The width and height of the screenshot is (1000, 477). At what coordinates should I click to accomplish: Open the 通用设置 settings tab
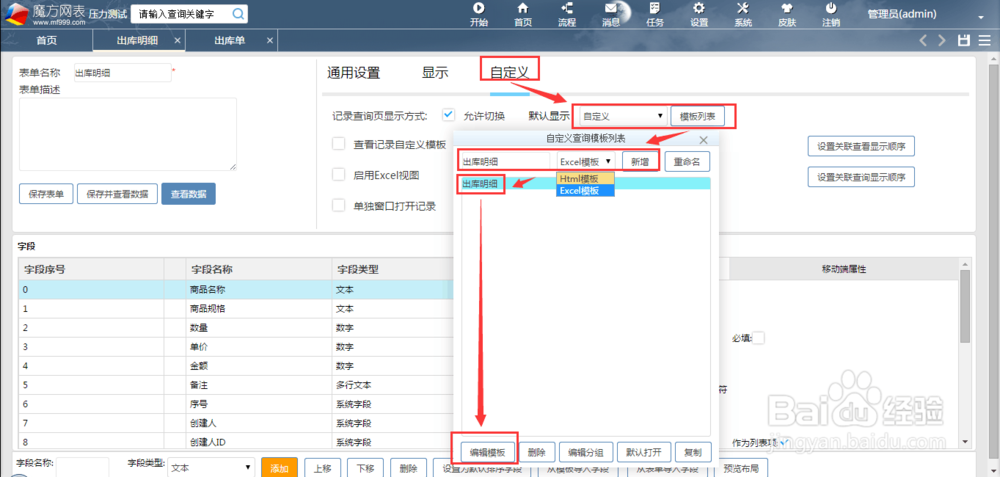(353, 73)
